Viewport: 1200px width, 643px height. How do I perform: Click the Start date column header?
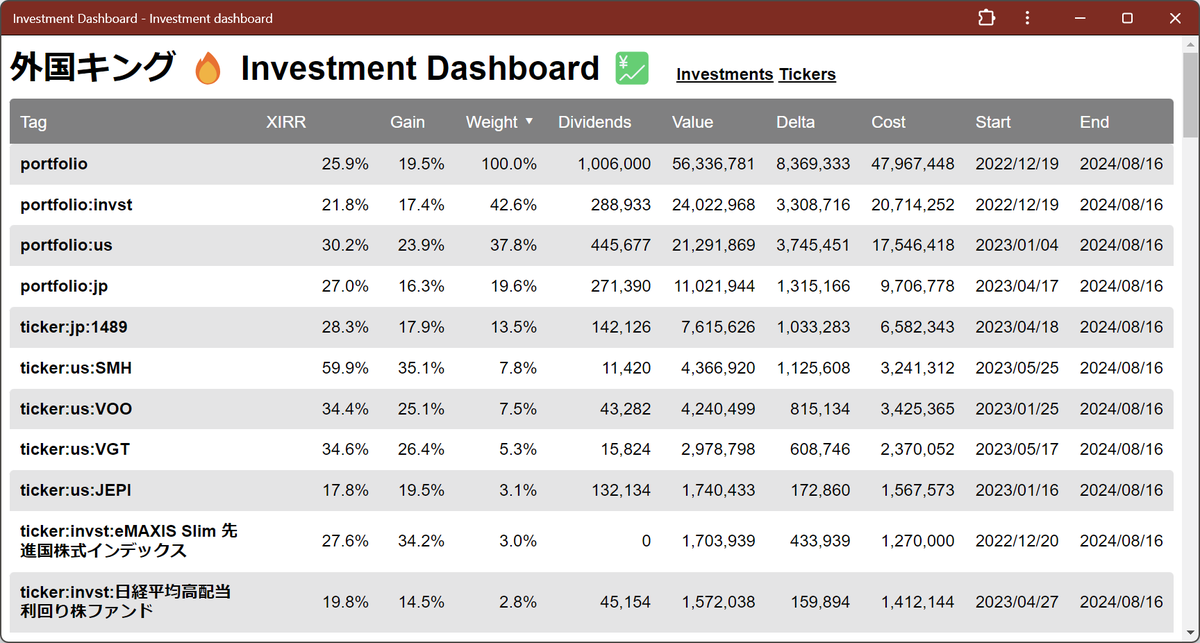[993, 122]
